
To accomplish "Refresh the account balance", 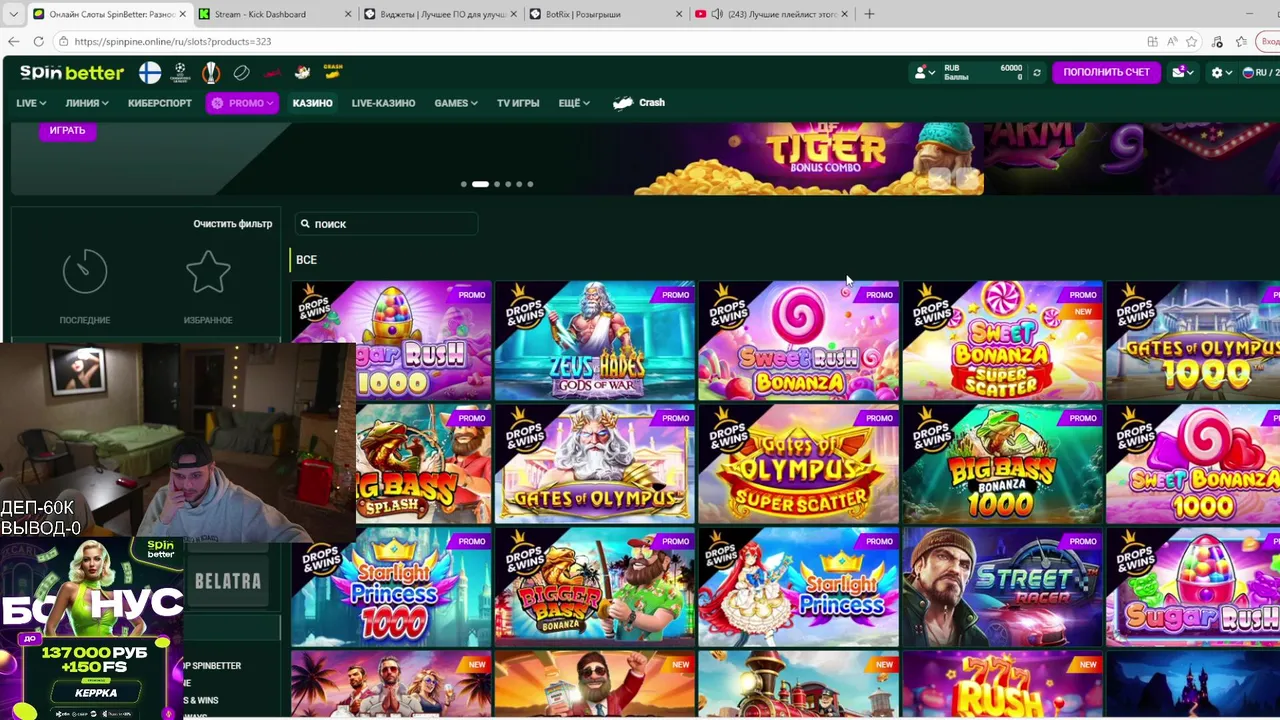I will (x=1037, y=72).
